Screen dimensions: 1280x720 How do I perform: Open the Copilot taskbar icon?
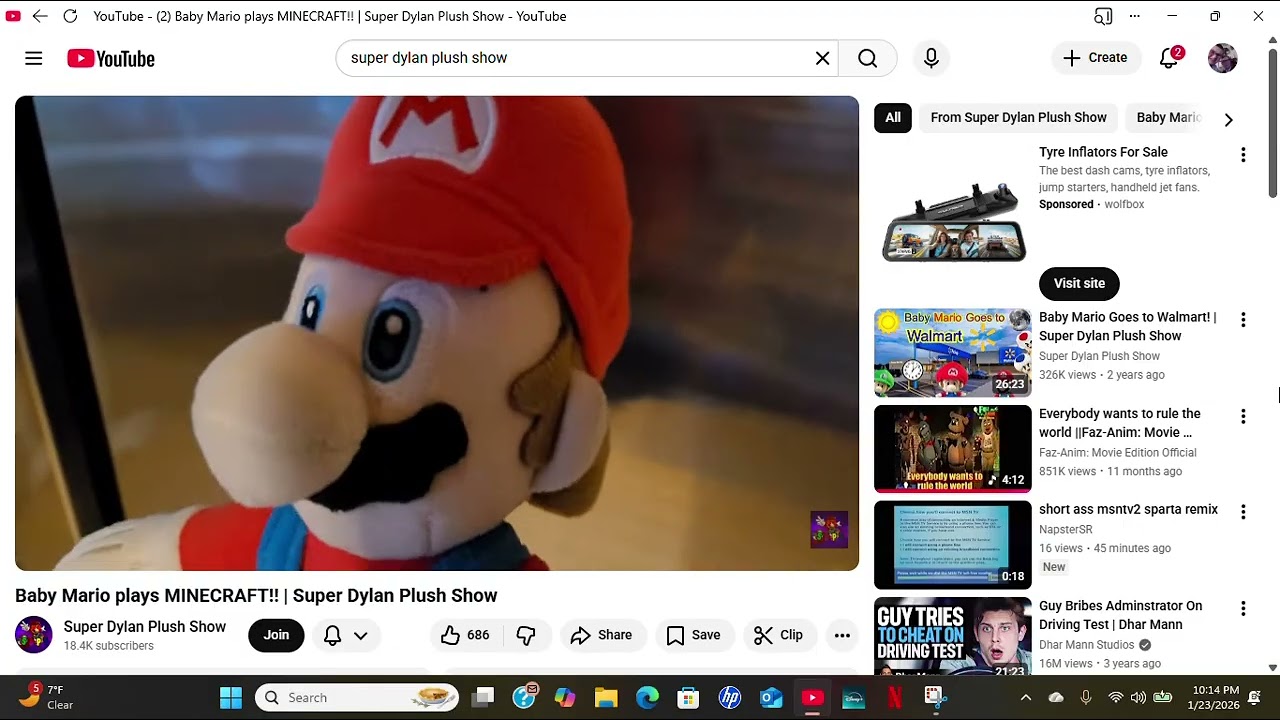(x=565, y=698)
